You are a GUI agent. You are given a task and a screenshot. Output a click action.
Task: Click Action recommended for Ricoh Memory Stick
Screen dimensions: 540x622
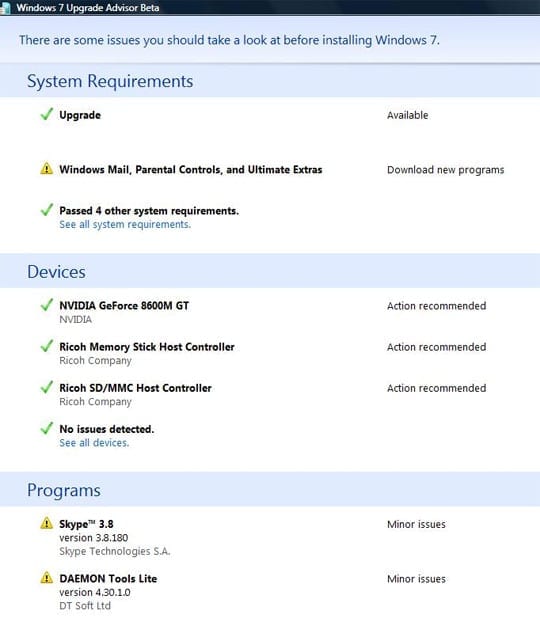(x=436, y=347)
